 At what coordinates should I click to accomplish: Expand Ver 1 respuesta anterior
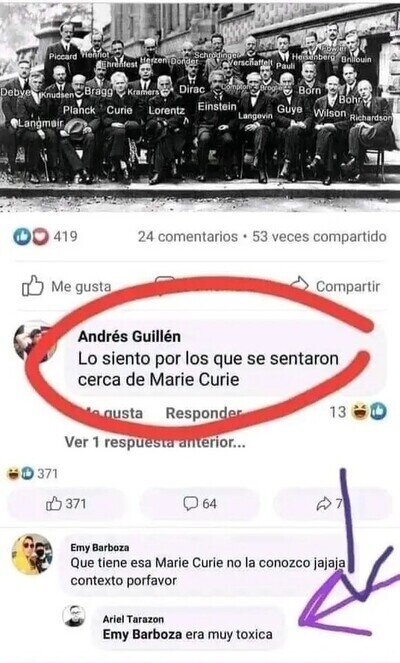[155, 442]
